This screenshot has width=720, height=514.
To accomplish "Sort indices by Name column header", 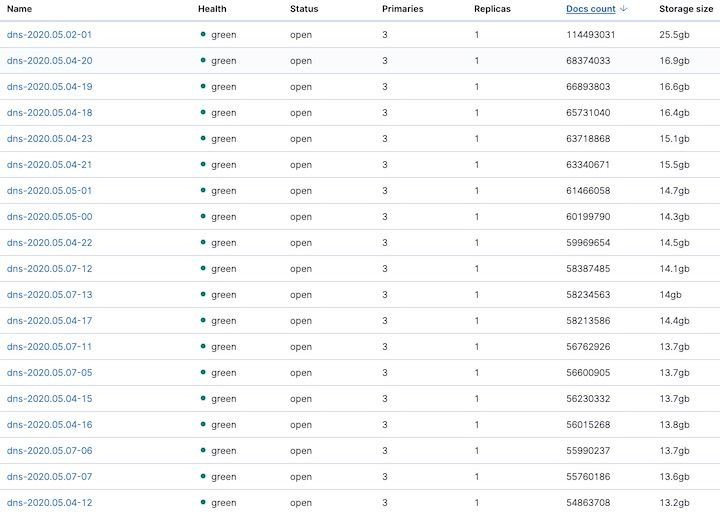I will point(20,9).
